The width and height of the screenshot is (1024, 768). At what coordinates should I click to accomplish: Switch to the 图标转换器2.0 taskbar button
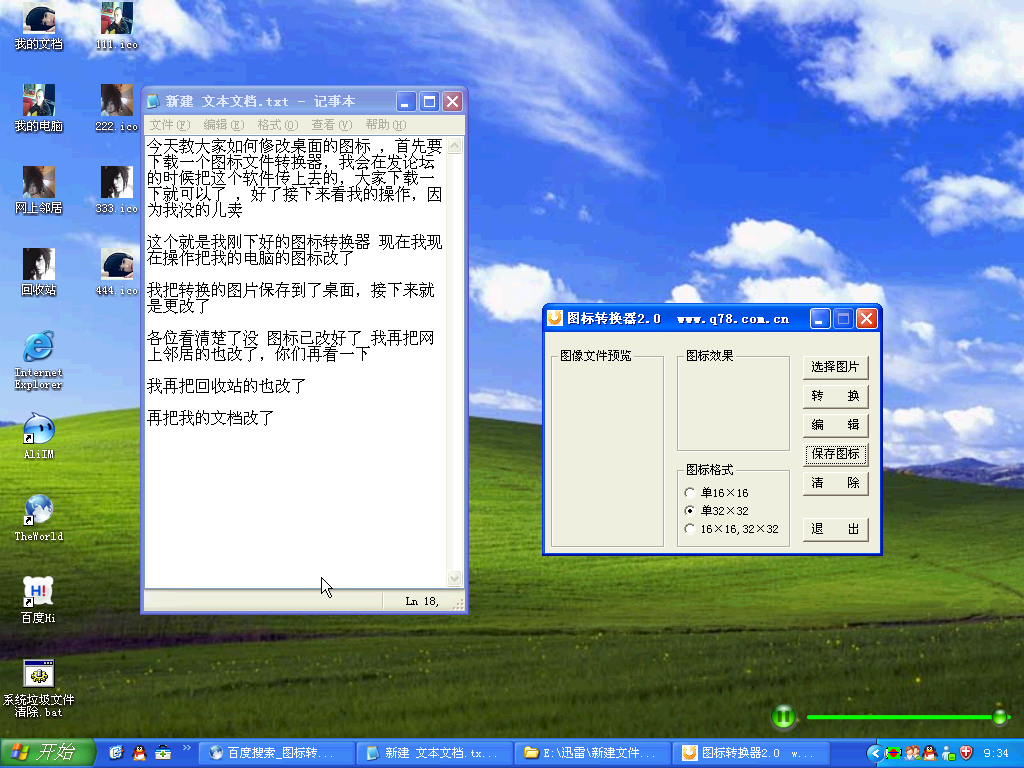pyautogui.click(x=752, y=753)
